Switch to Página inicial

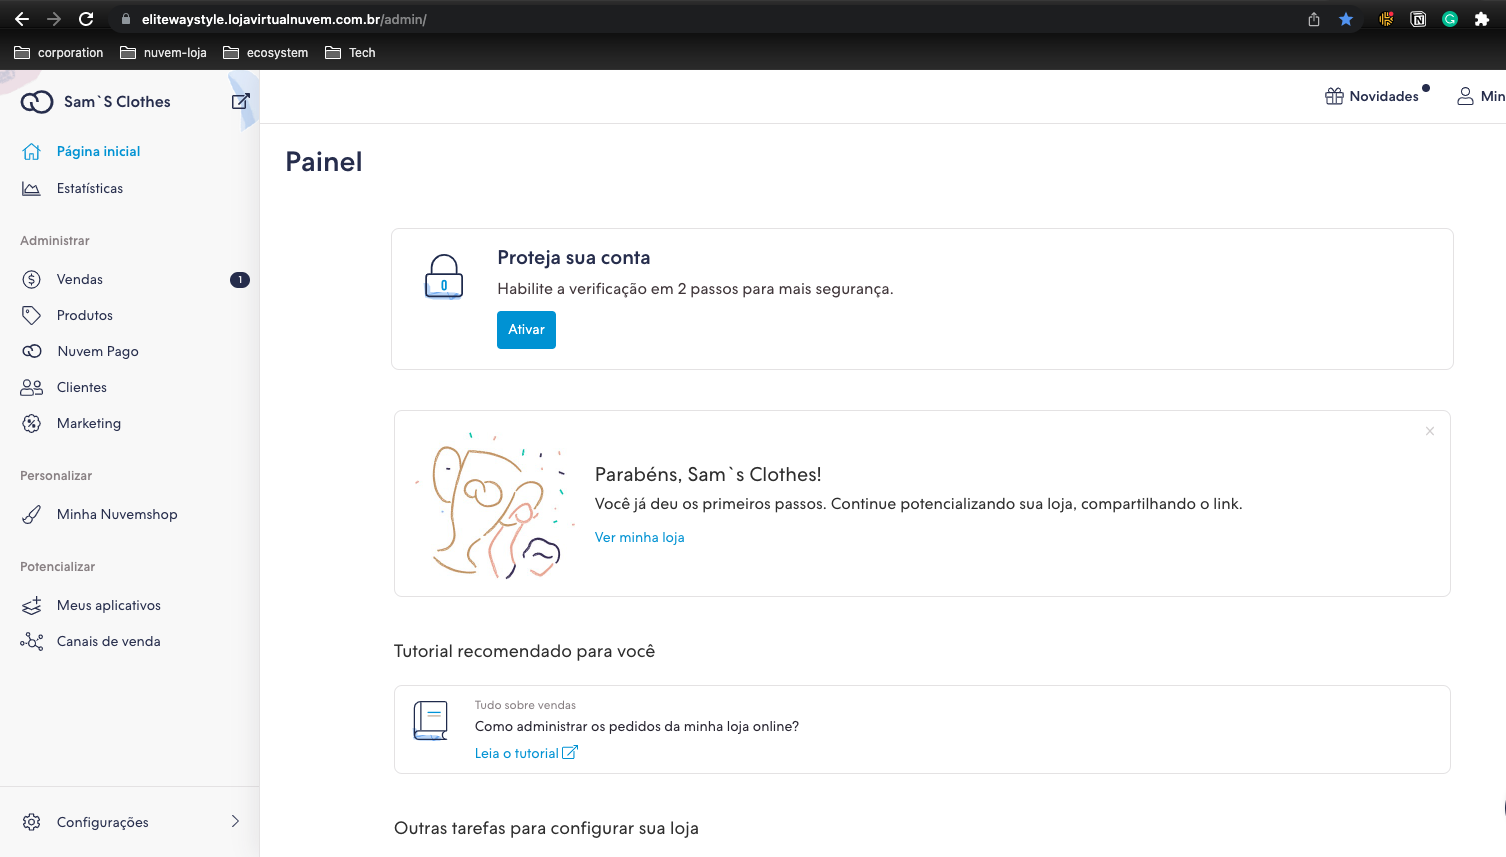point(99,151)
